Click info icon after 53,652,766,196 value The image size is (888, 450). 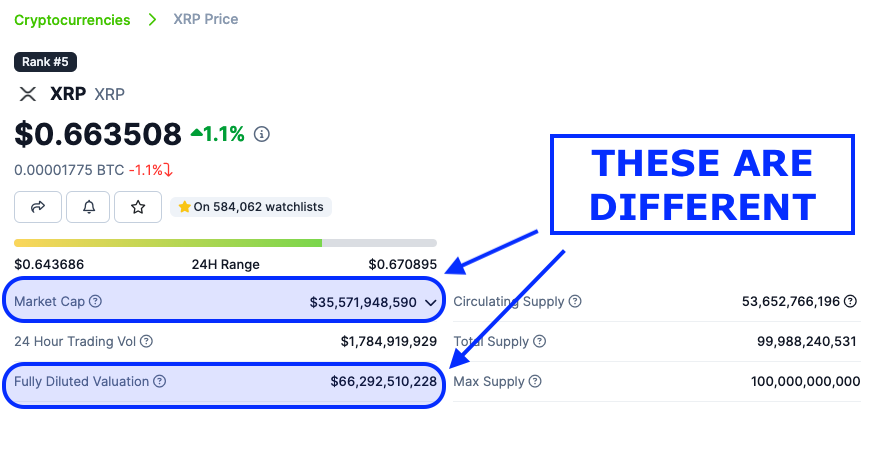(851, 302)
